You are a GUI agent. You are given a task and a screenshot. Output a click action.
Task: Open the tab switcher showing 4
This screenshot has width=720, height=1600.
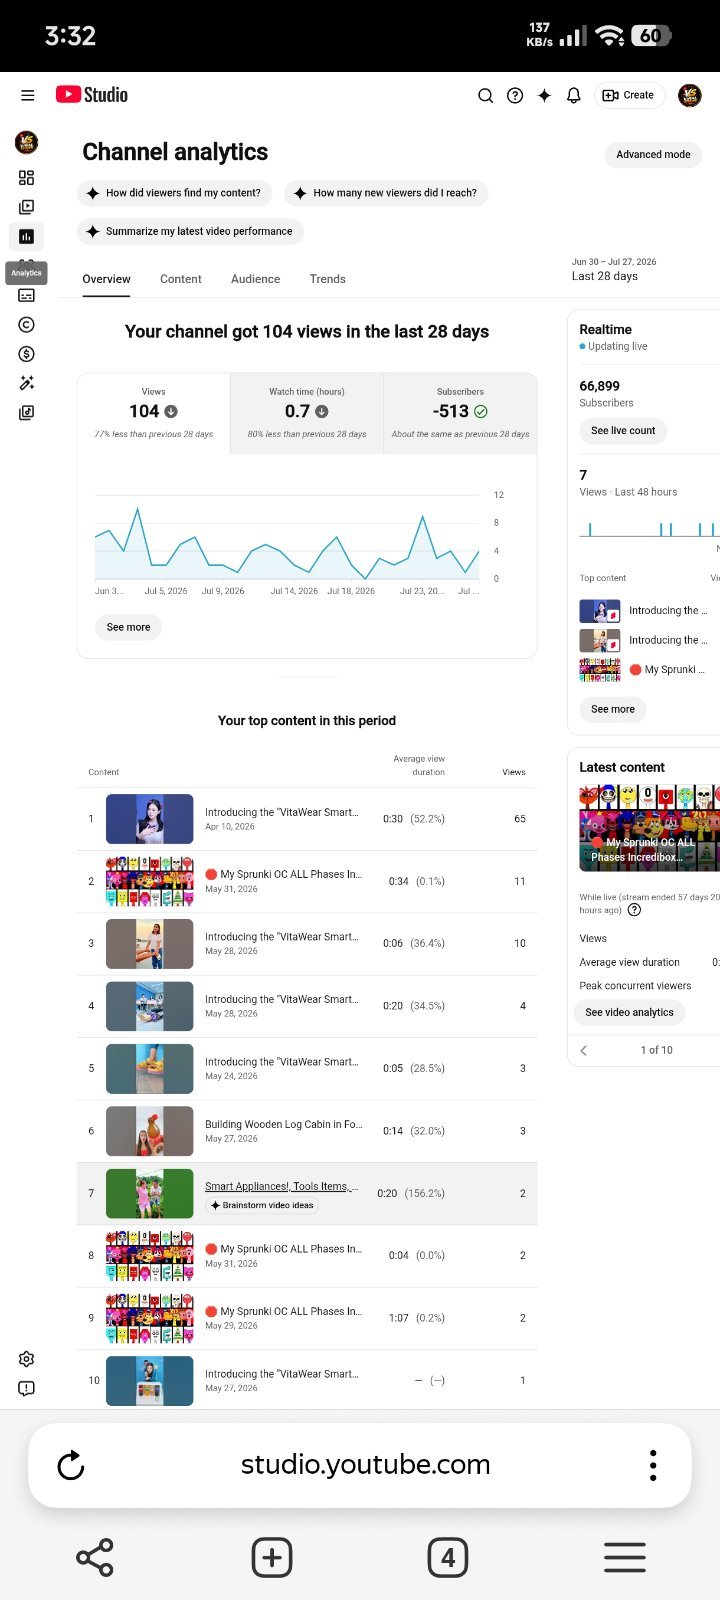point(448,1558)
